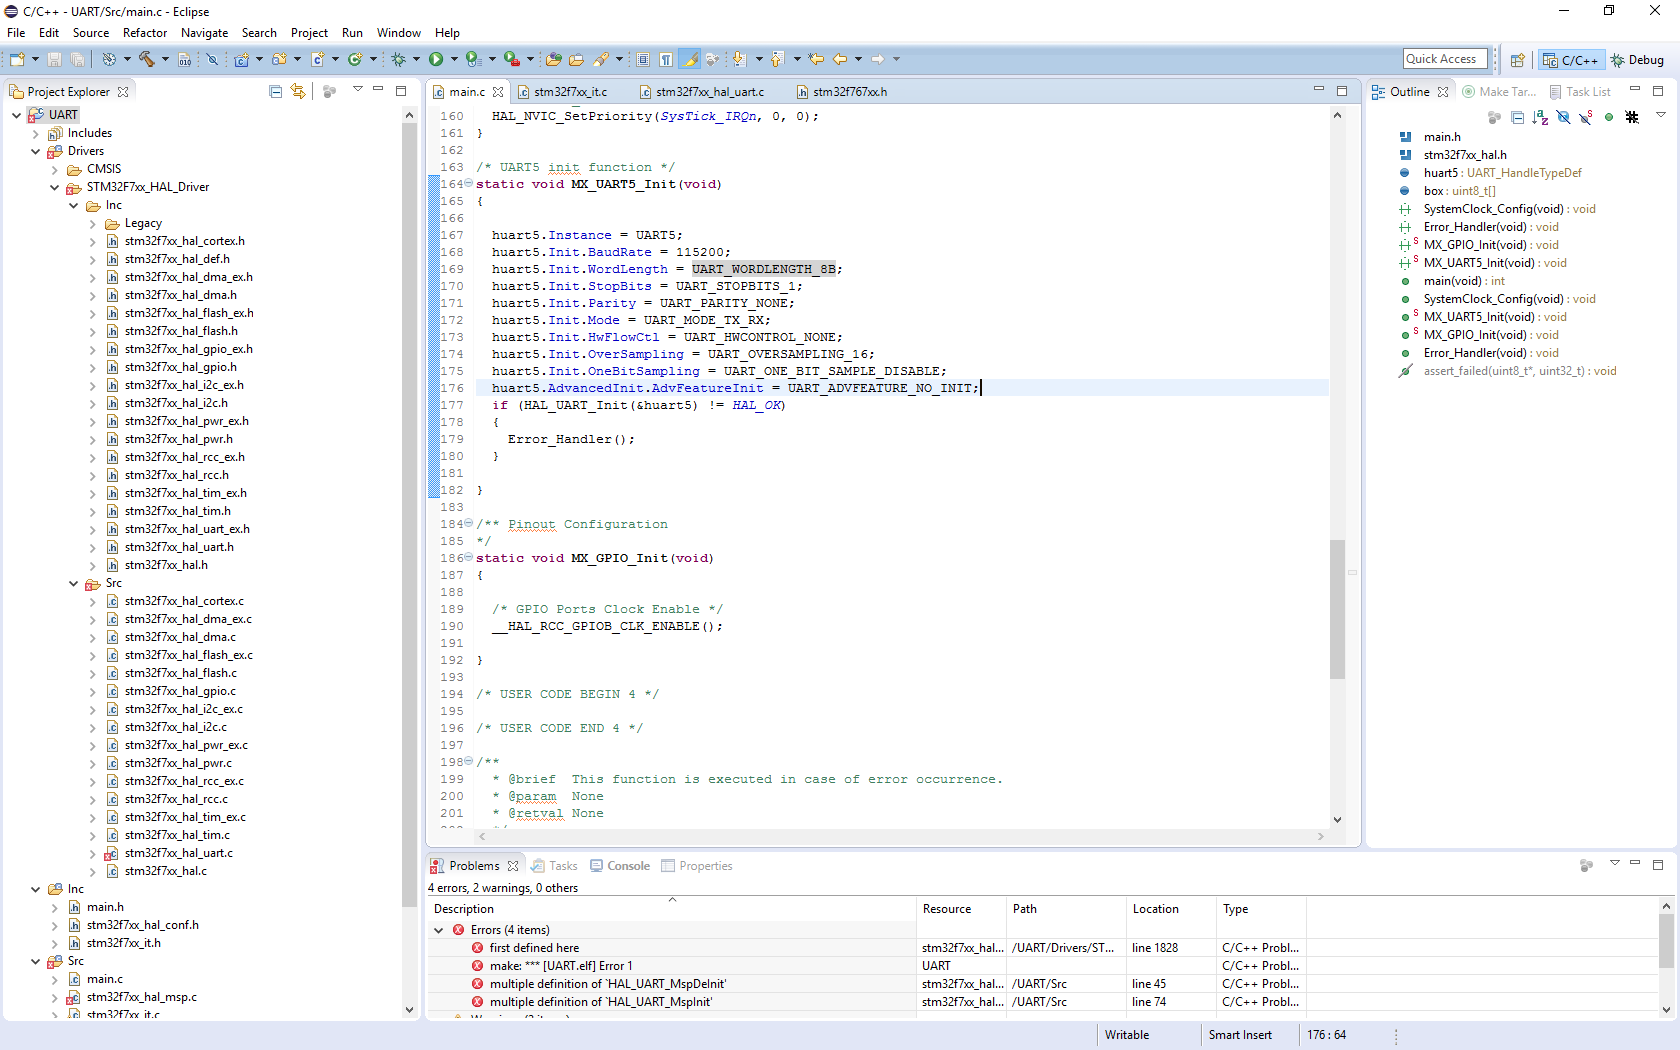Maximize the editor area
The width and height of the screenshot is (1680, 1050).
[x=1342, y=90]
